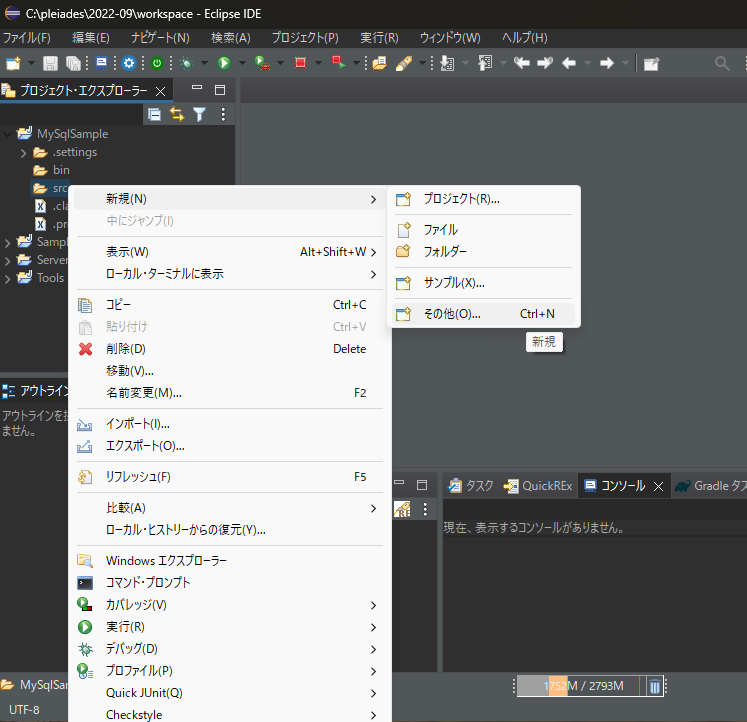Close the Project Explorer tab
747x722 pixels.
(161, 91)
